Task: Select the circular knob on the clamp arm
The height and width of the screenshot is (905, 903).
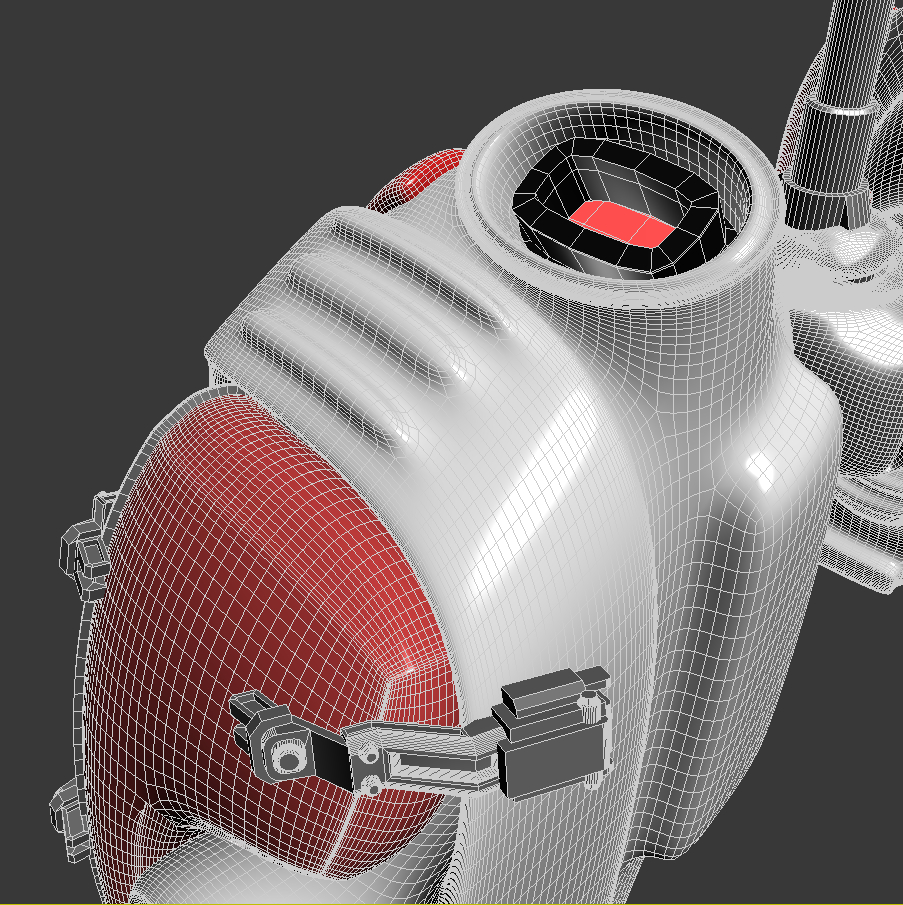Action: point(288,755)
